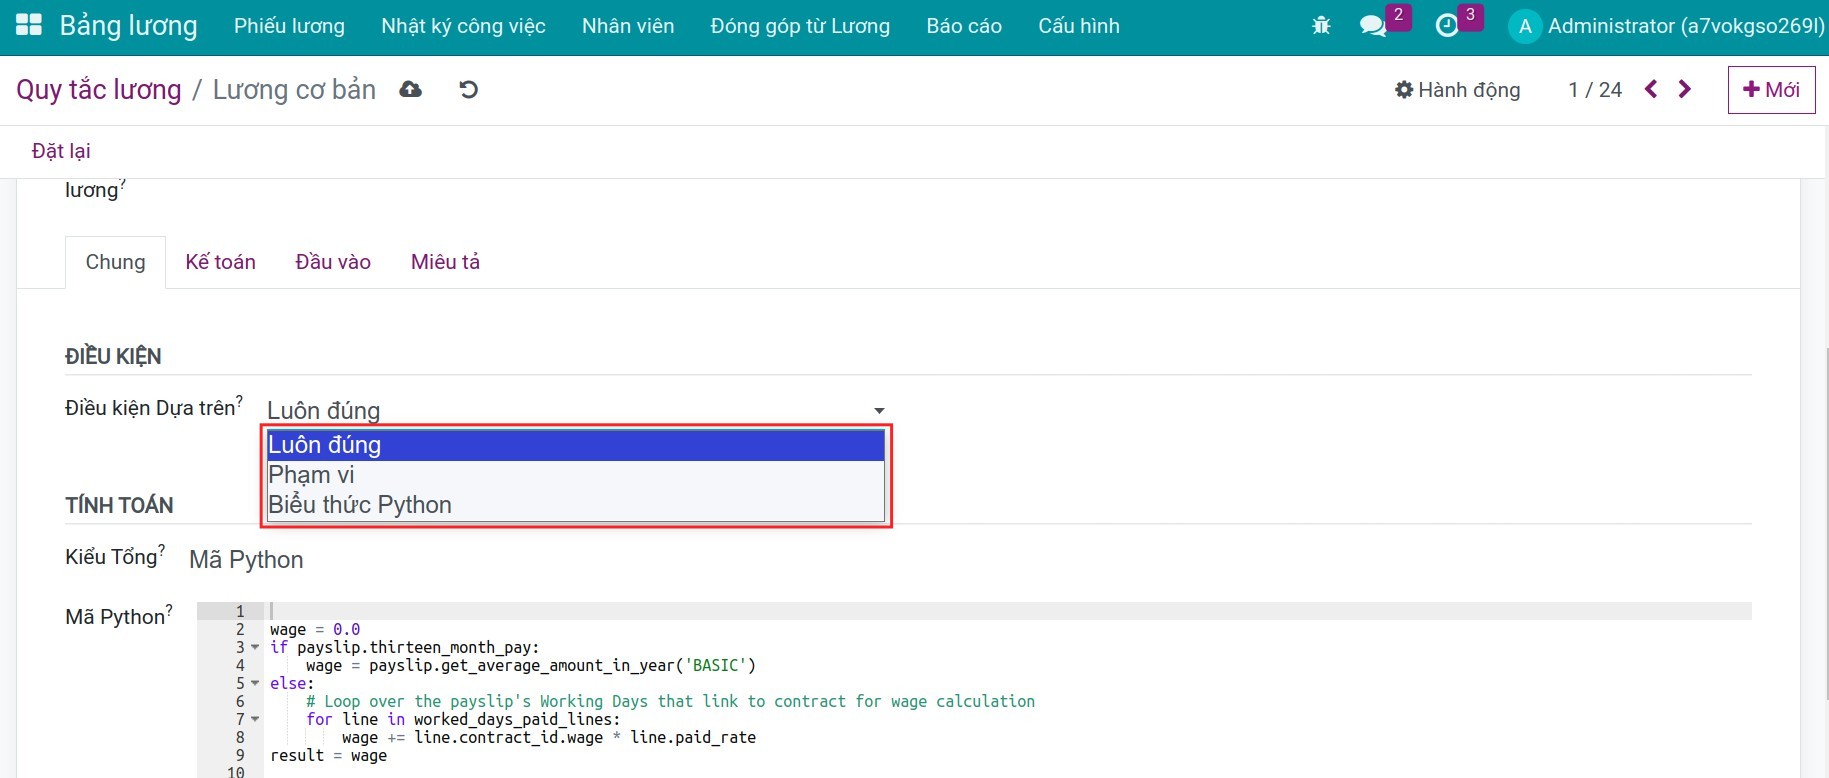This screenshot has height=778, width=1829.
Task: Open the Đầu vào tab
Action: (x=333, y=262)
